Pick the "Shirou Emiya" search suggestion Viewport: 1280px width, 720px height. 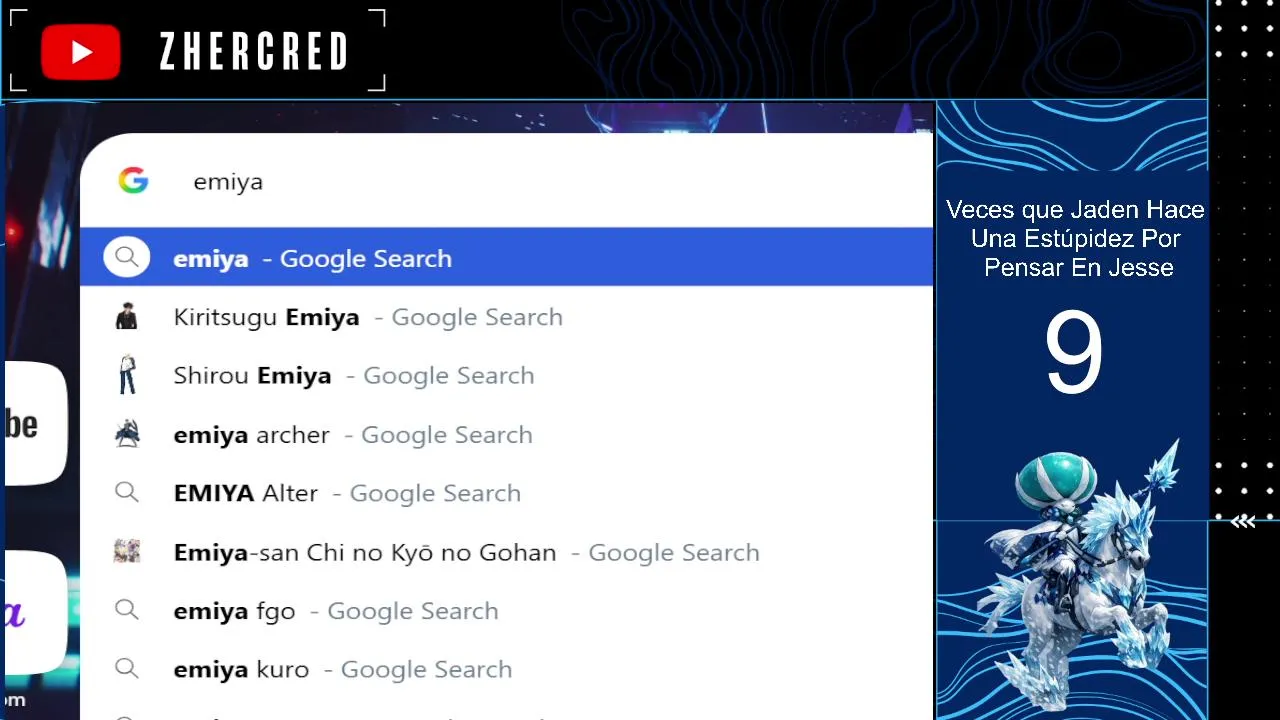click(x=253, y=375)
